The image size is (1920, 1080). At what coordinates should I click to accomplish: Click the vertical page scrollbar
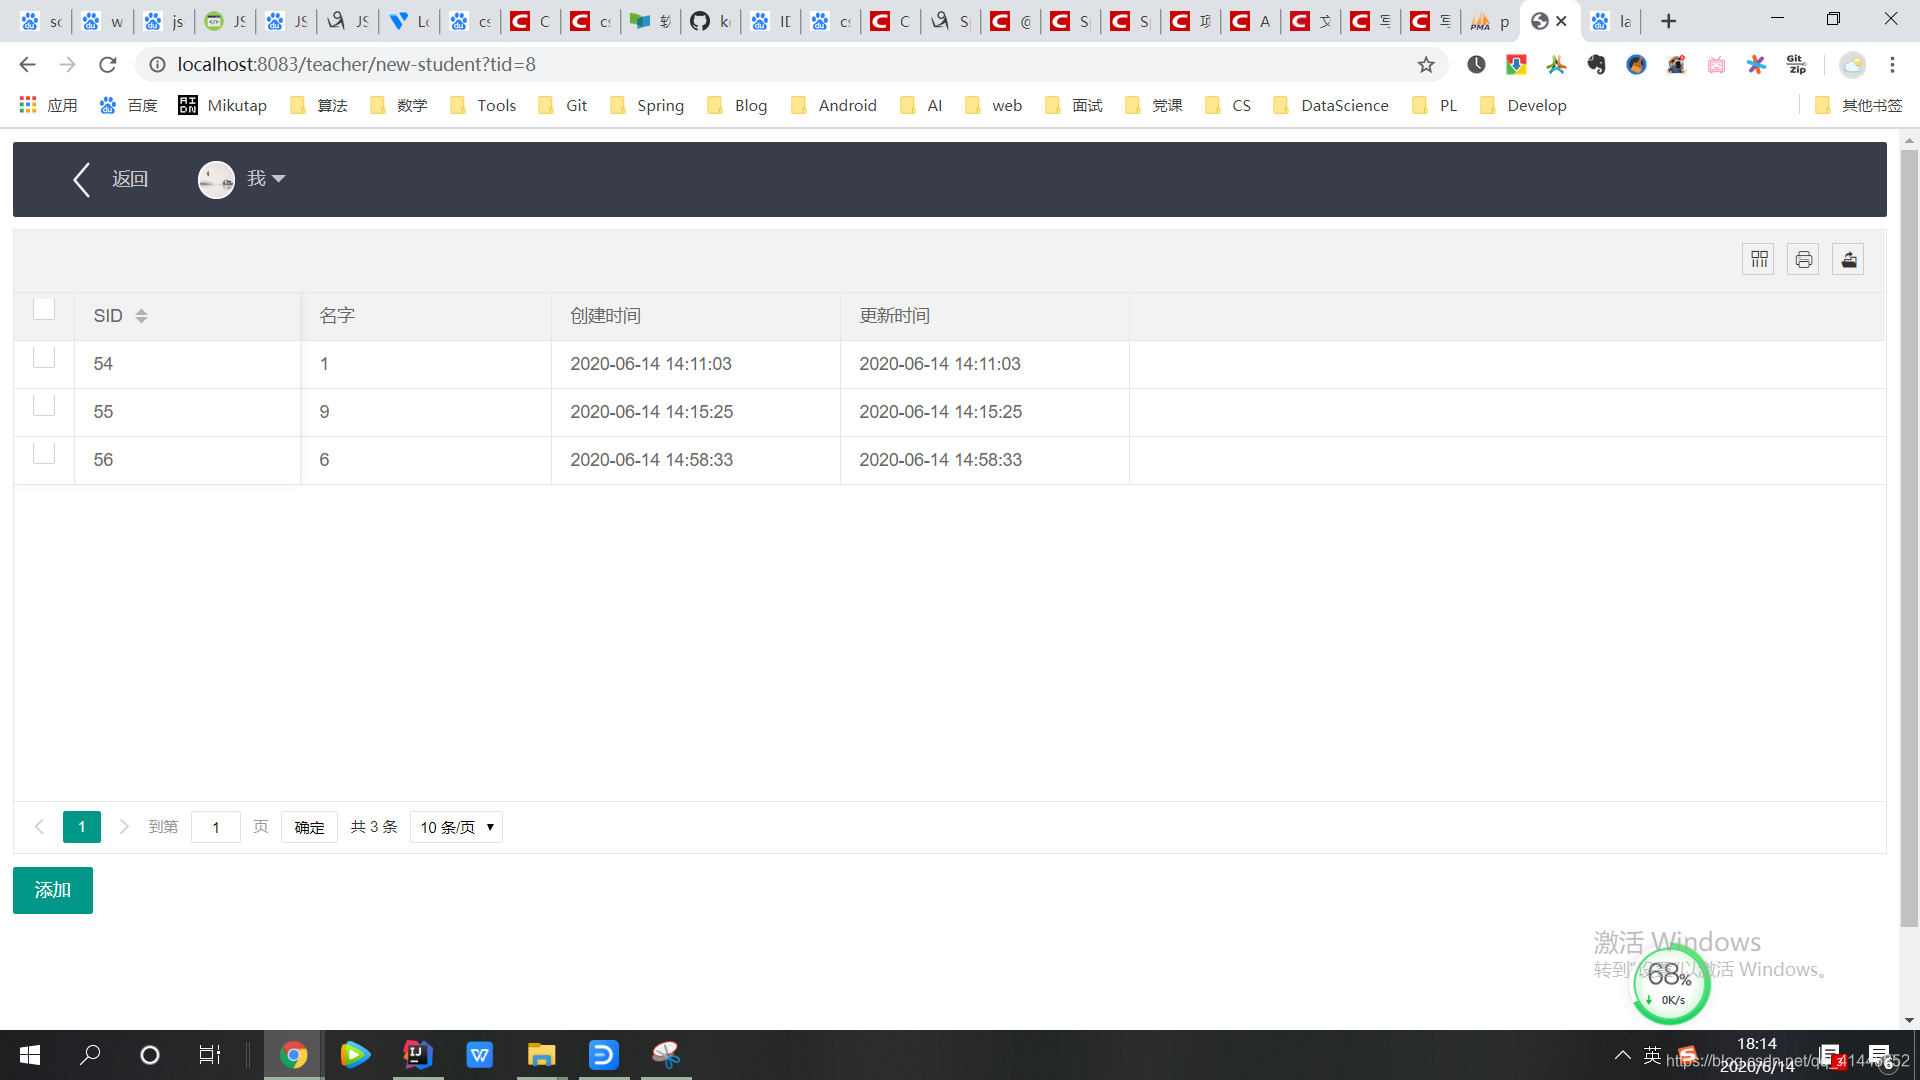point(1909,540)
